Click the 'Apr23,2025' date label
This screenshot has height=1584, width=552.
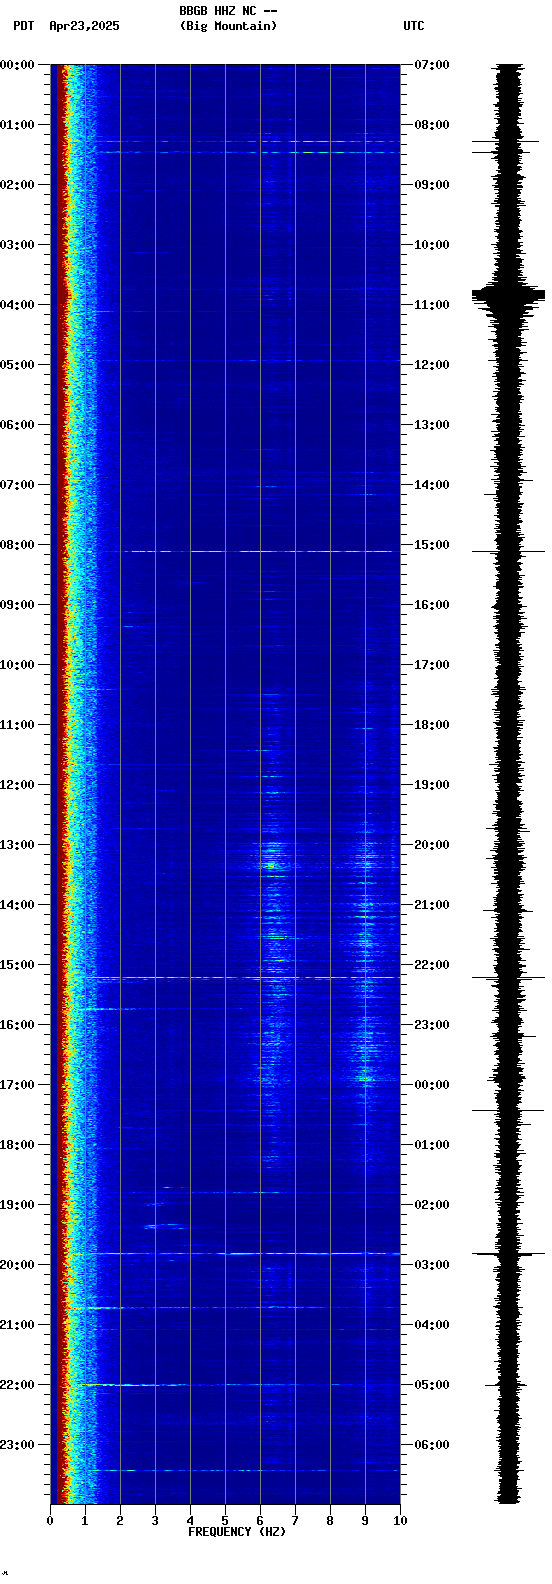84,26
